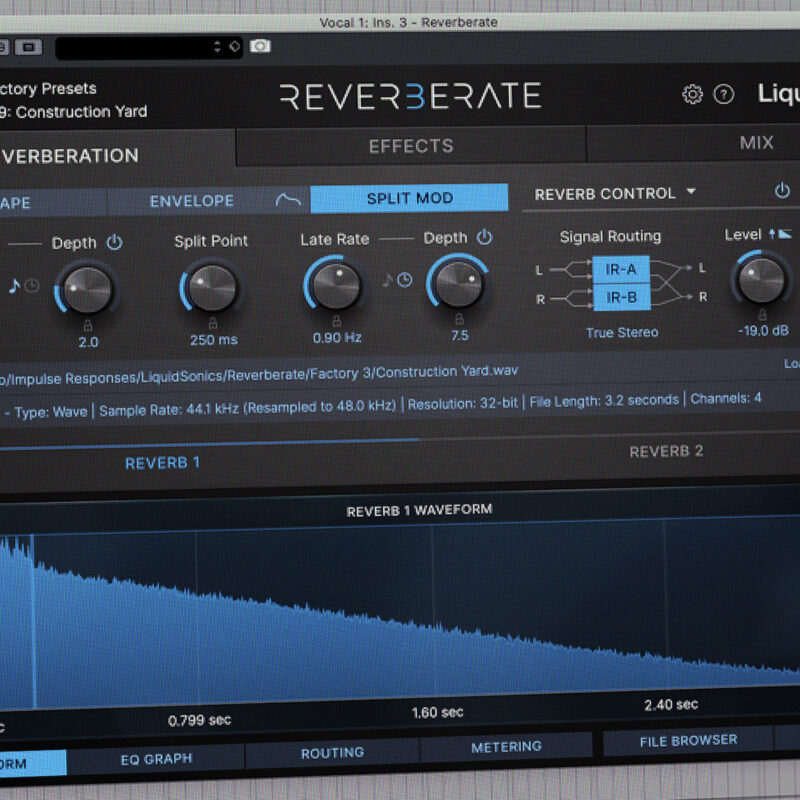Click the lock under the Level knob
800x800 pixels.
762,314
